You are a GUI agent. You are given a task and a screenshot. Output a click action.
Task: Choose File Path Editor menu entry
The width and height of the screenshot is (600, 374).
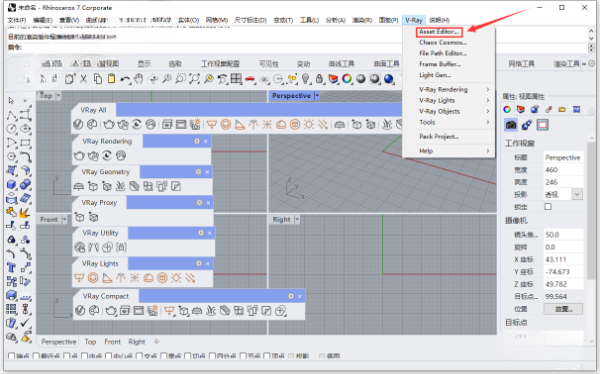443,53
